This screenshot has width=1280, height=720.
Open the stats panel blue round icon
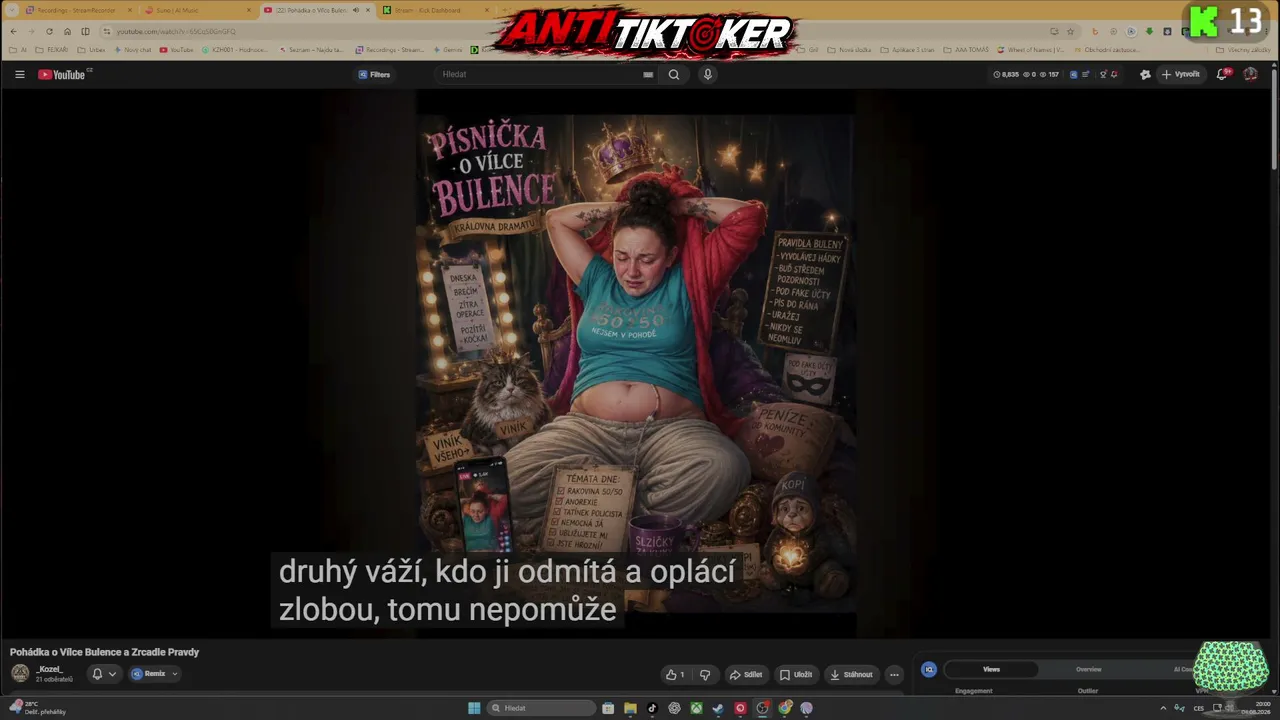pos(929,669)
